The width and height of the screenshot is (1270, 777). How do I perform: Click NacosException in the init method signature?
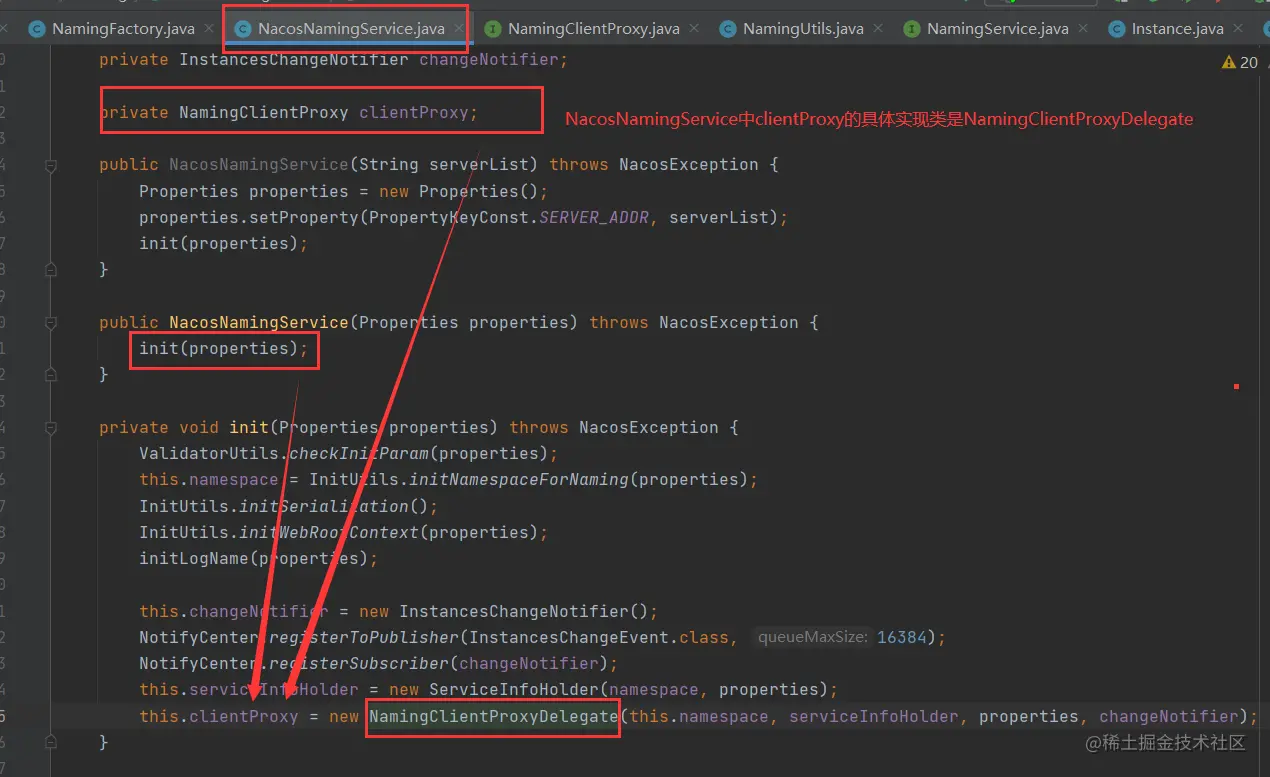tap(649, 427)
